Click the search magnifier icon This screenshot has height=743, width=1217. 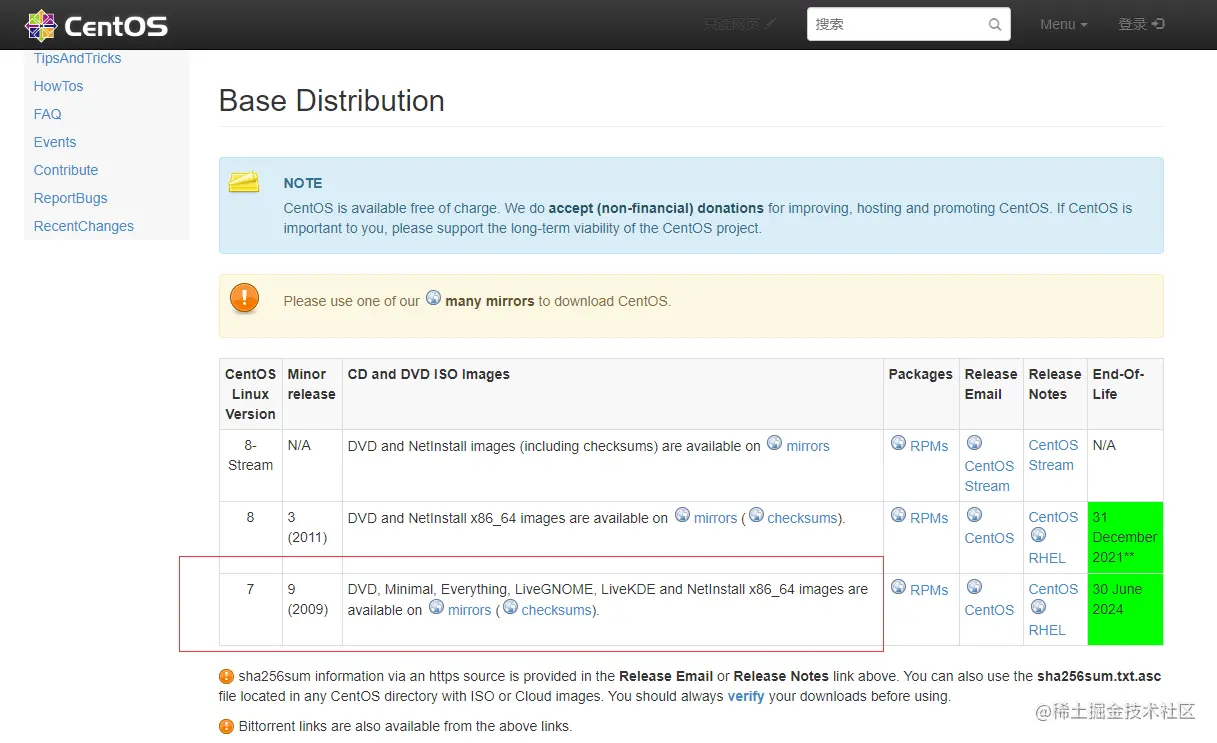coord(995,25)
